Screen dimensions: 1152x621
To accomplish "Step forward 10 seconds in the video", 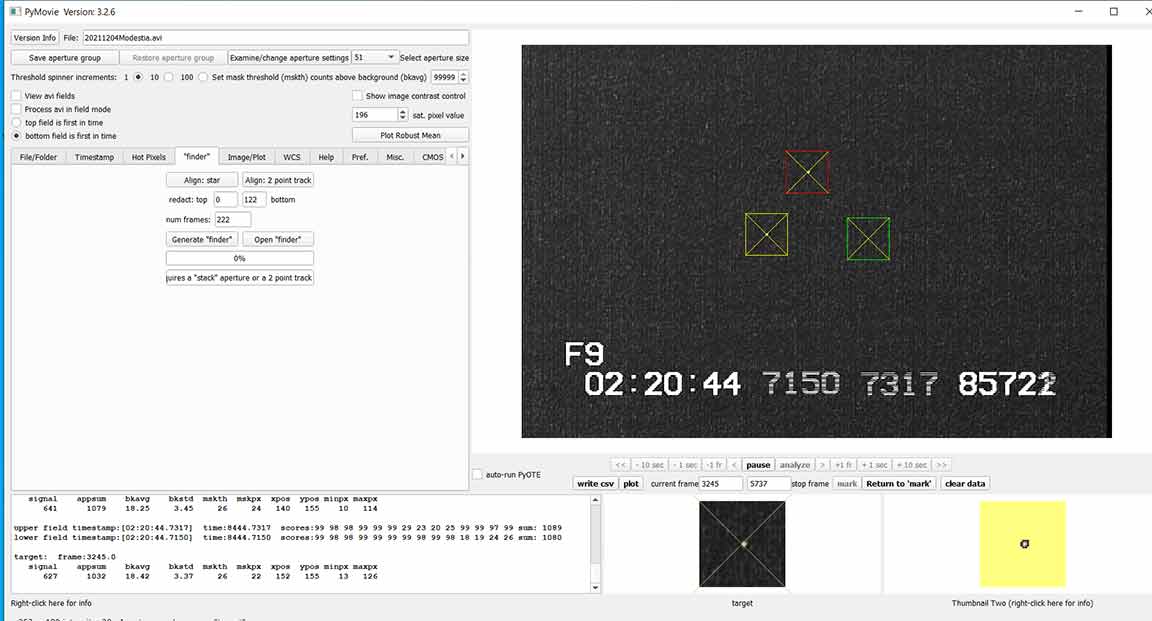I will point(912,465).
